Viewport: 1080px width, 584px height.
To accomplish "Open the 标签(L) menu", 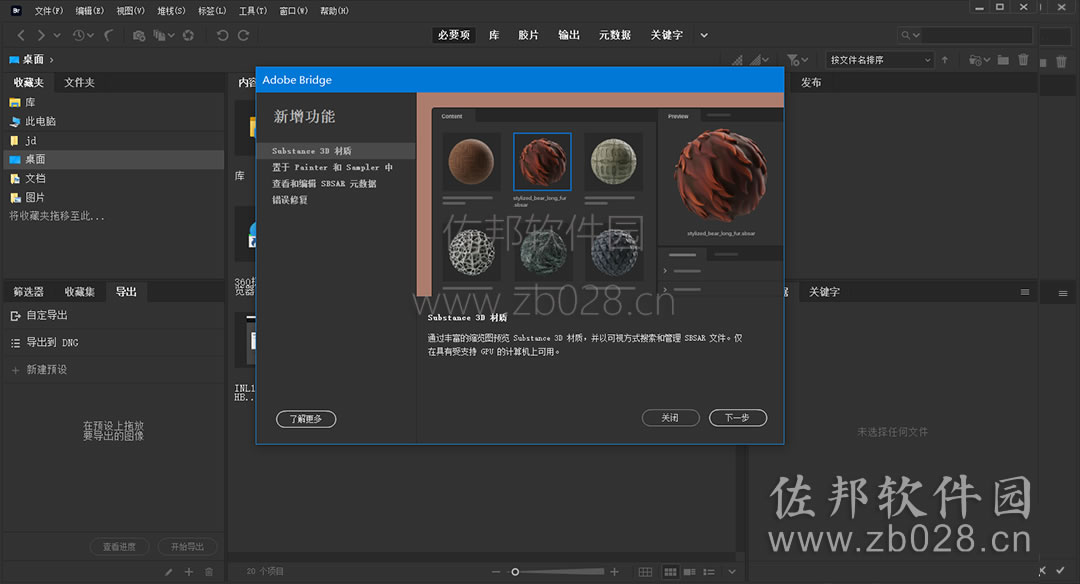I will click(211, 10).
